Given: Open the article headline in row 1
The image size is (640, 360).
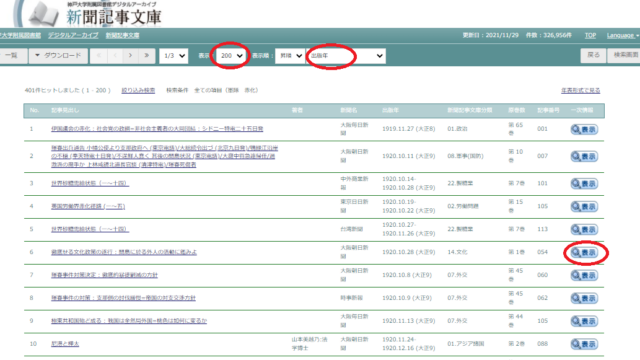Looking at the screenshot, I should click(x=157, y=129).
